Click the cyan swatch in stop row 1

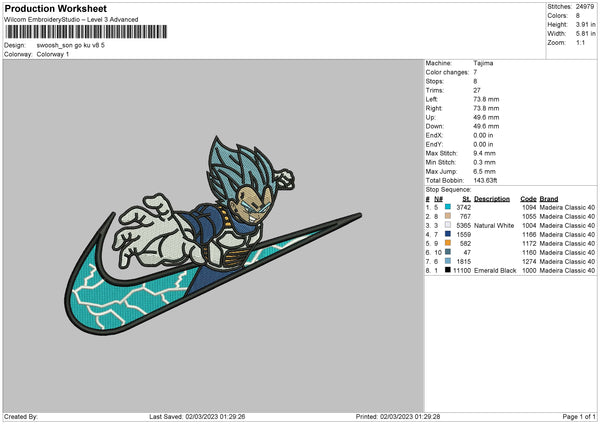tap(448, 207)
